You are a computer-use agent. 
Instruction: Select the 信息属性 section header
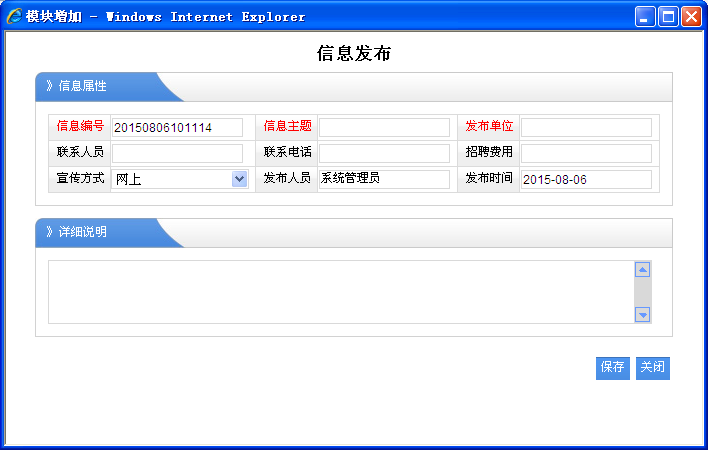(83, 86)
